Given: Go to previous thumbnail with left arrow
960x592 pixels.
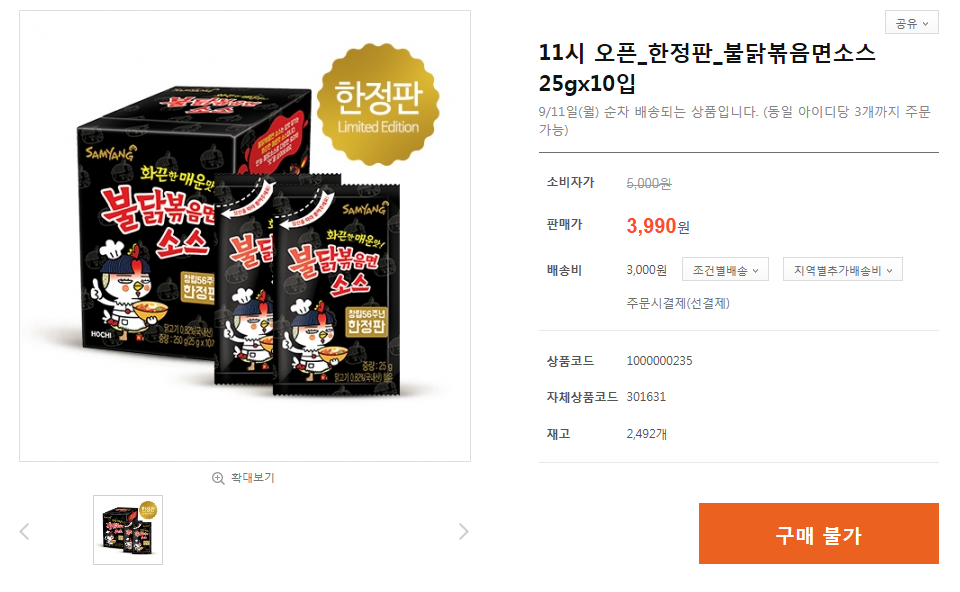Looking at the screenshot, I should [24, 531].
